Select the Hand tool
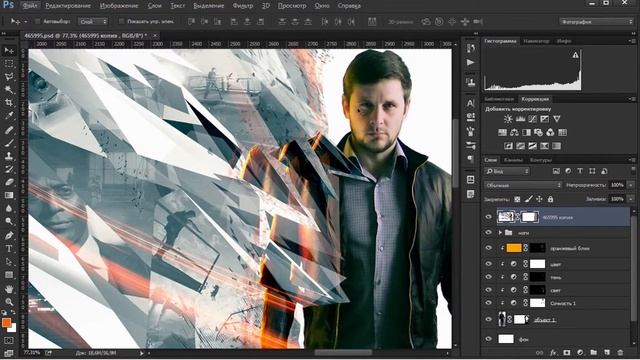 coord(9,289)
